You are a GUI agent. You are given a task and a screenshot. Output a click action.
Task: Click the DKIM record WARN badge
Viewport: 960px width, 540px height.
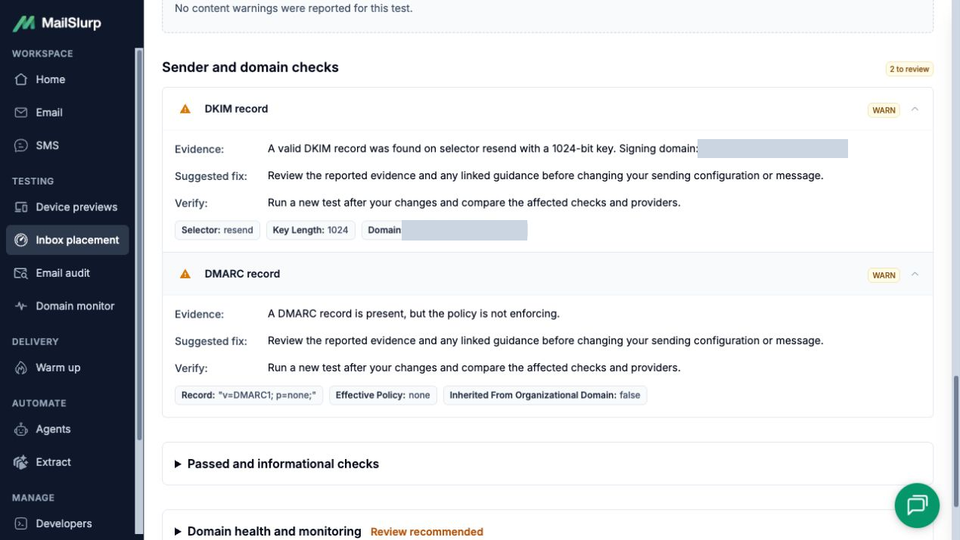883,110
